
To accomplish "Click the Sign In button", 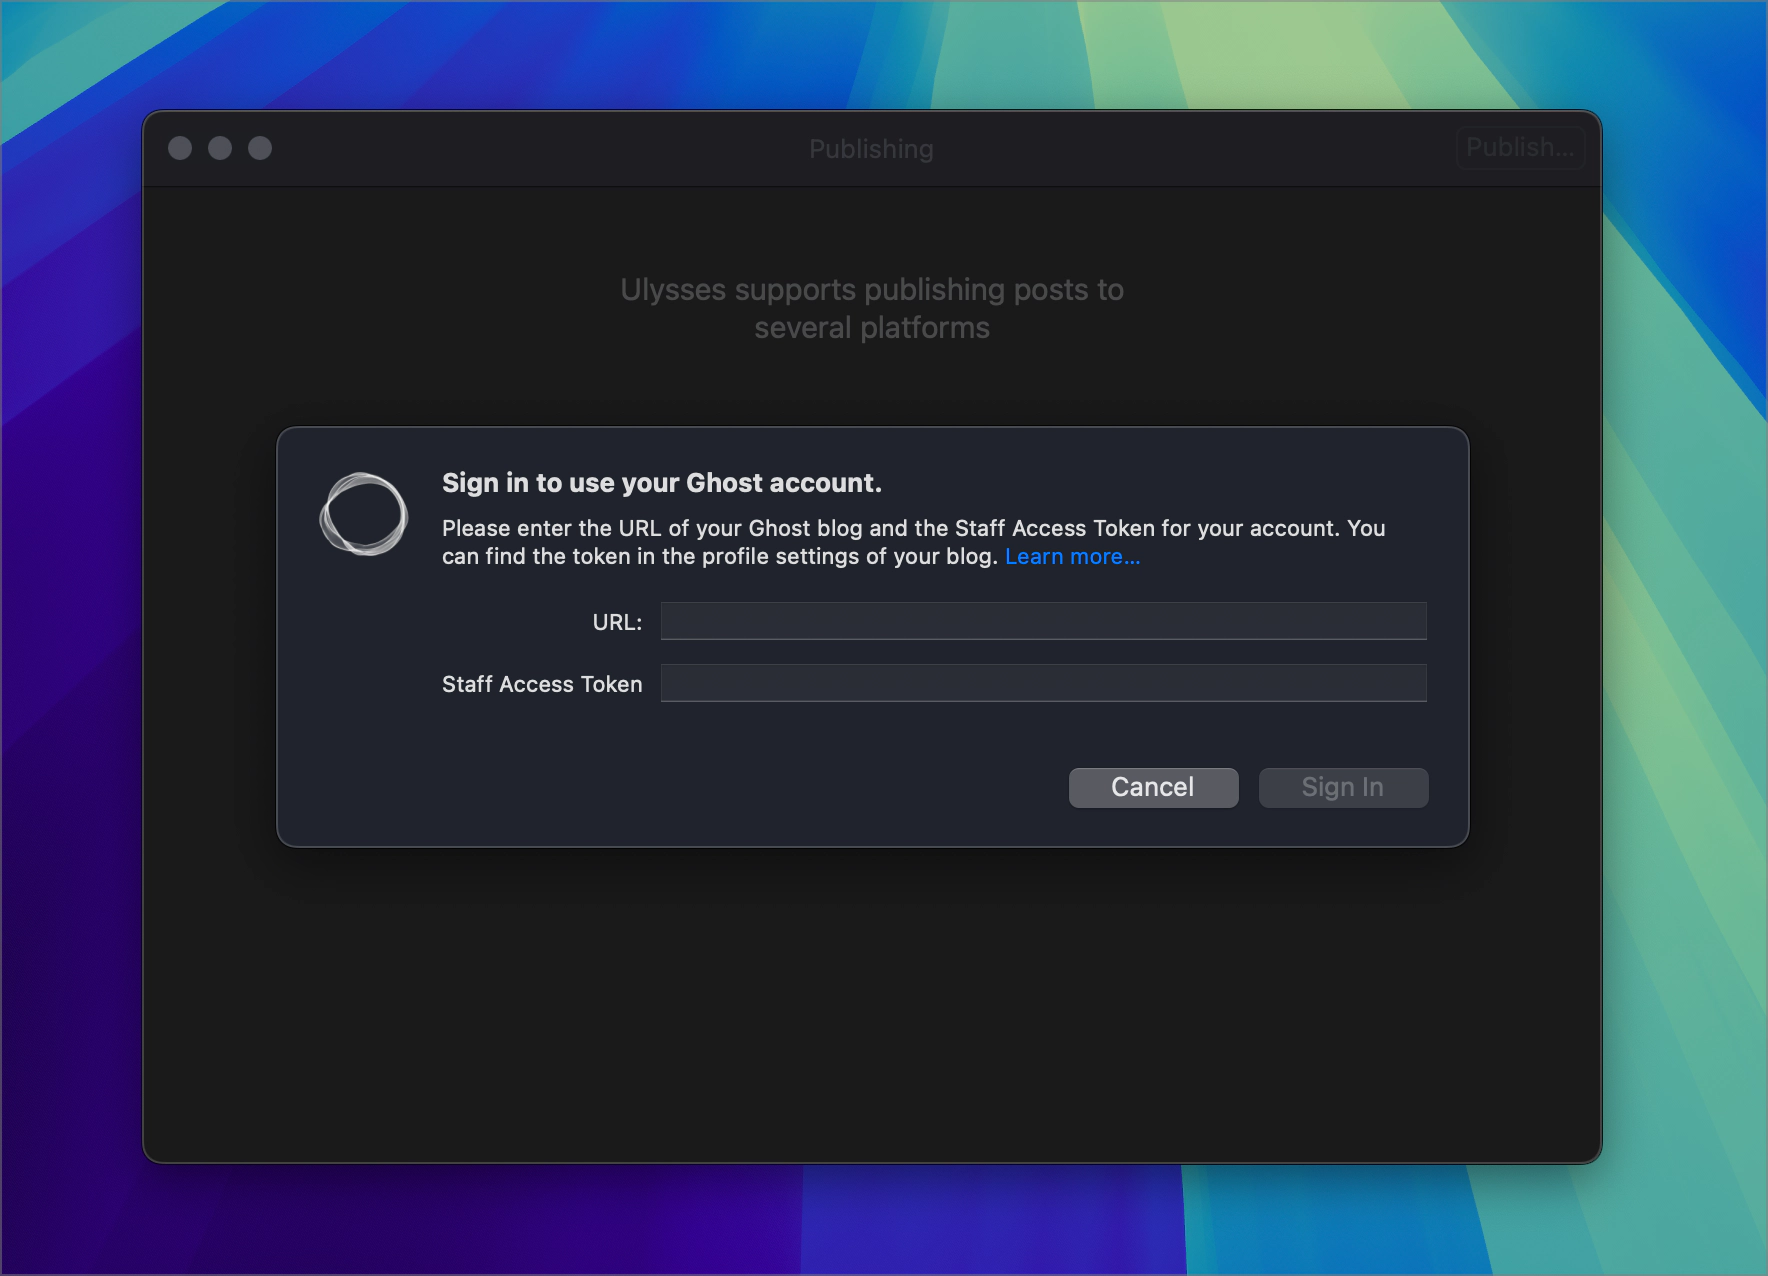I will pyautogui.click(x=1342, y=788).
